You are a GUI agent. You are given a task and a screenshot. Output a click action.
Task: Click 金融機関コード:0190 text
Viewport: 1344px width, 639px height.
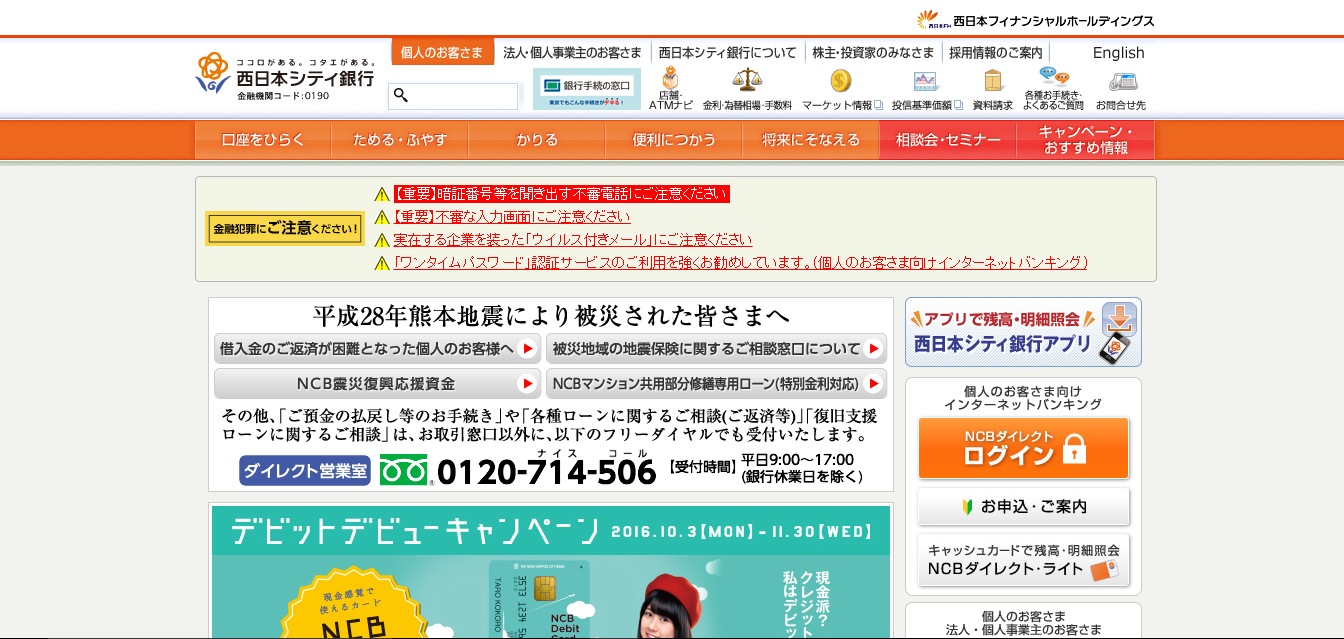[283, 96]
